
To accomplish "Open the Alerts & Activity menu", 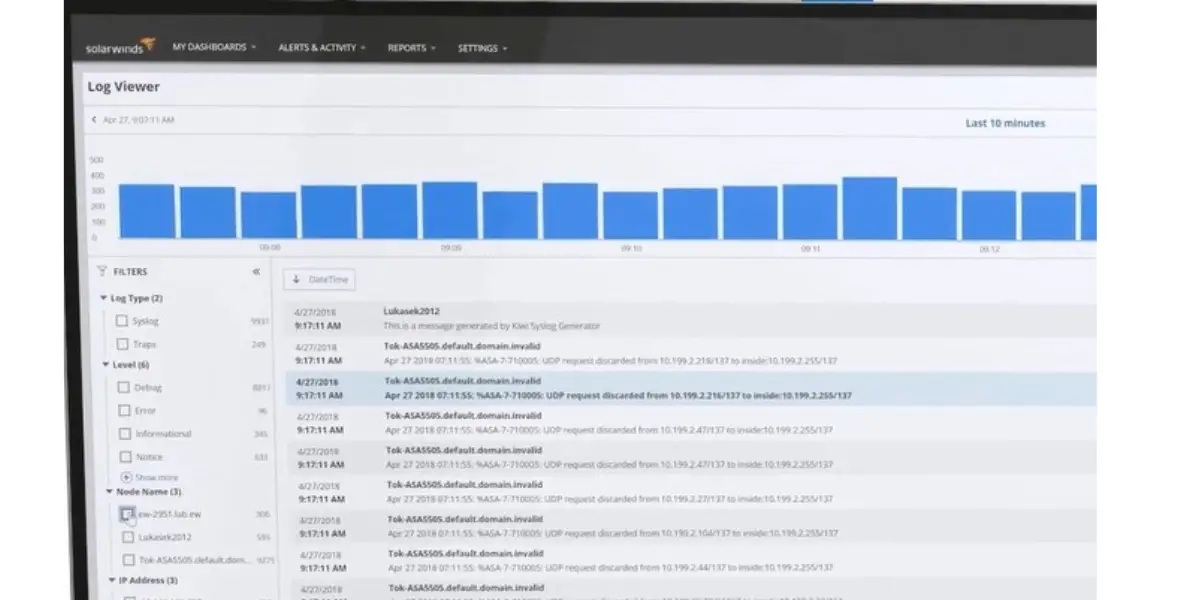I will (x=321, y=47).
